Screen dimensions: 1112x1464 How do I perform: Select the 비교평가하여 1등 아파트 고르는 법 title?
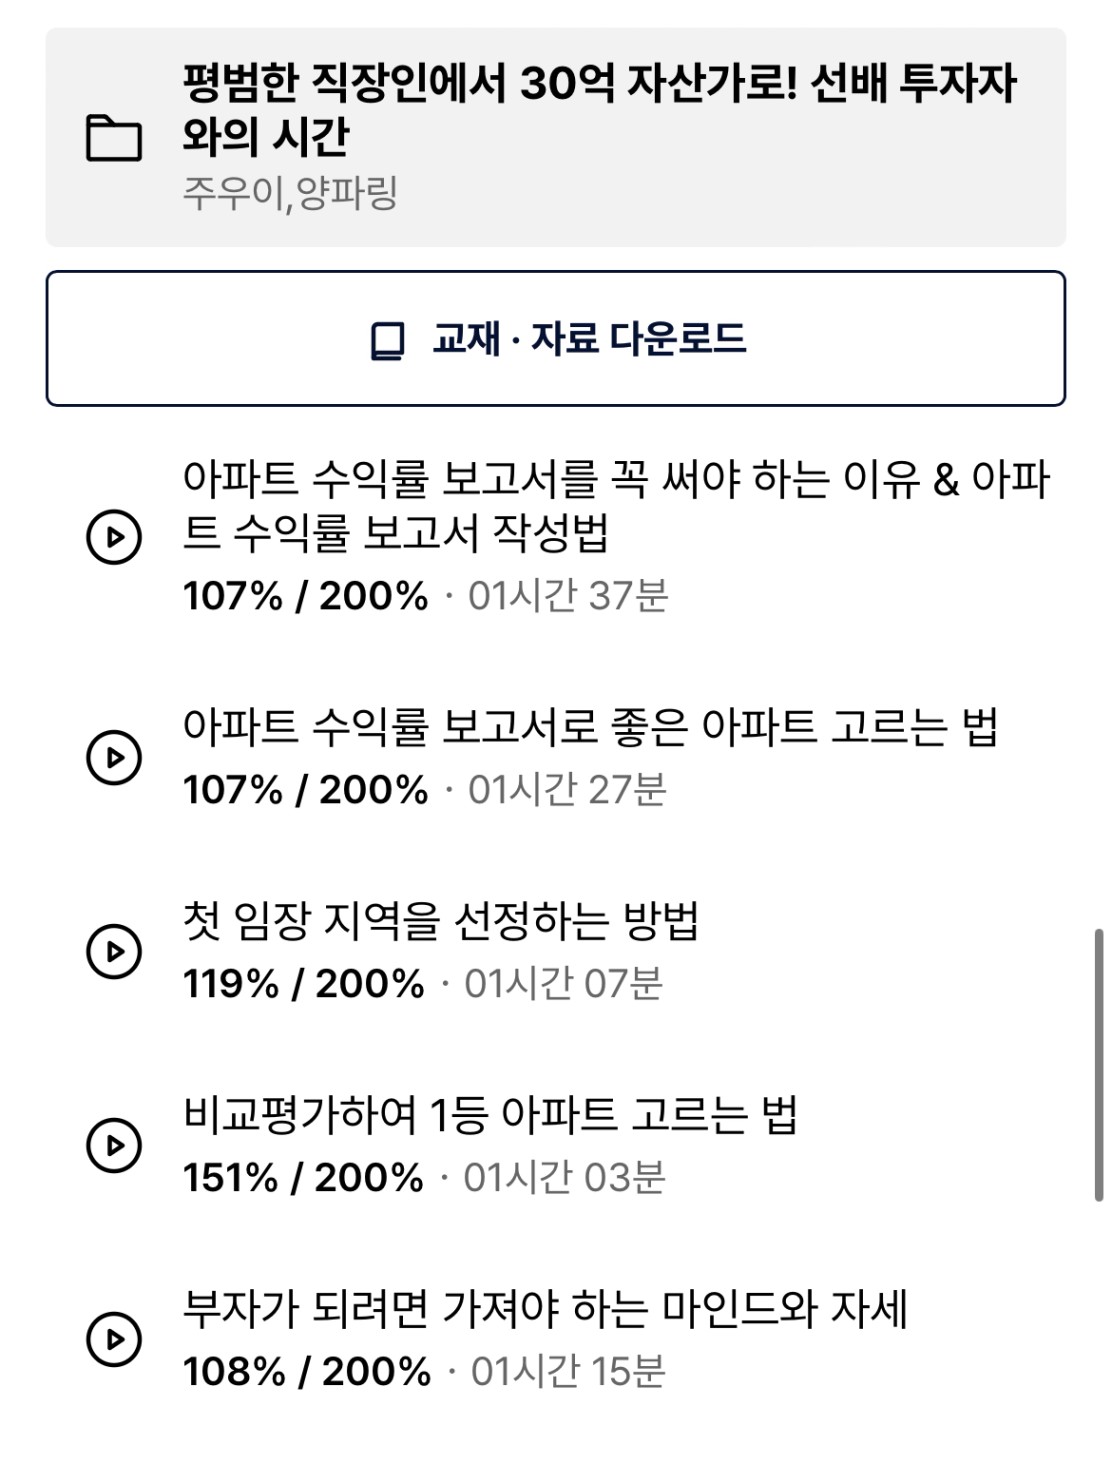click(490, 1115)
